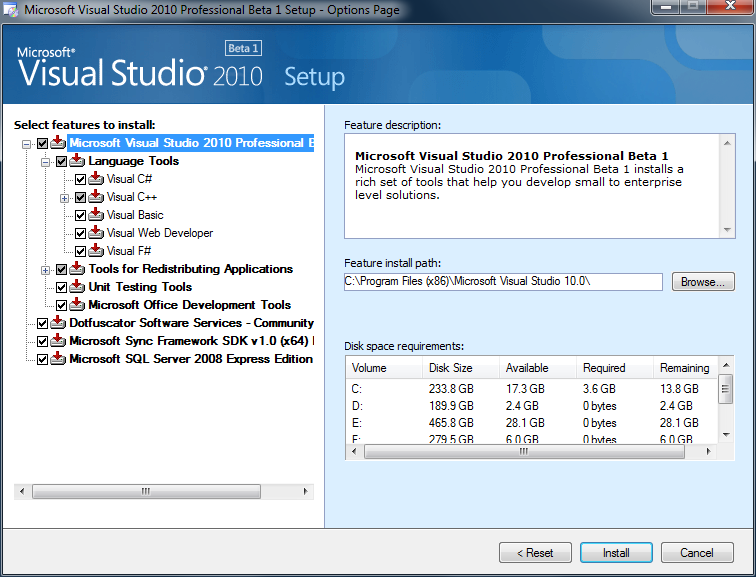The width and height of the screenshot is (756, 577).
Task: Click the setup window icon in title bar
Action: click(11, 10)
